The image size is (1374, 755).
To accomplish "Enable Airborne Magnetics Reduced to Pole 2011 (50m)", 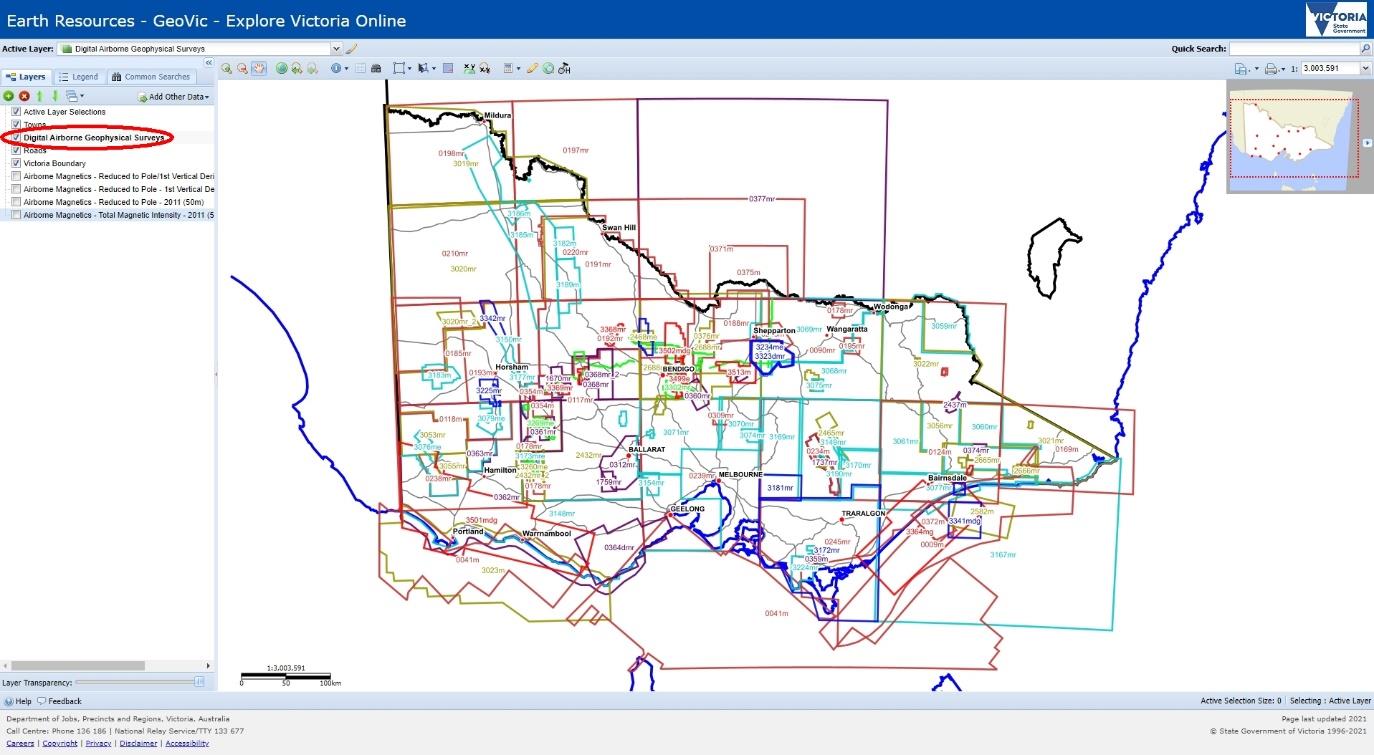I will tap(16, 202).
